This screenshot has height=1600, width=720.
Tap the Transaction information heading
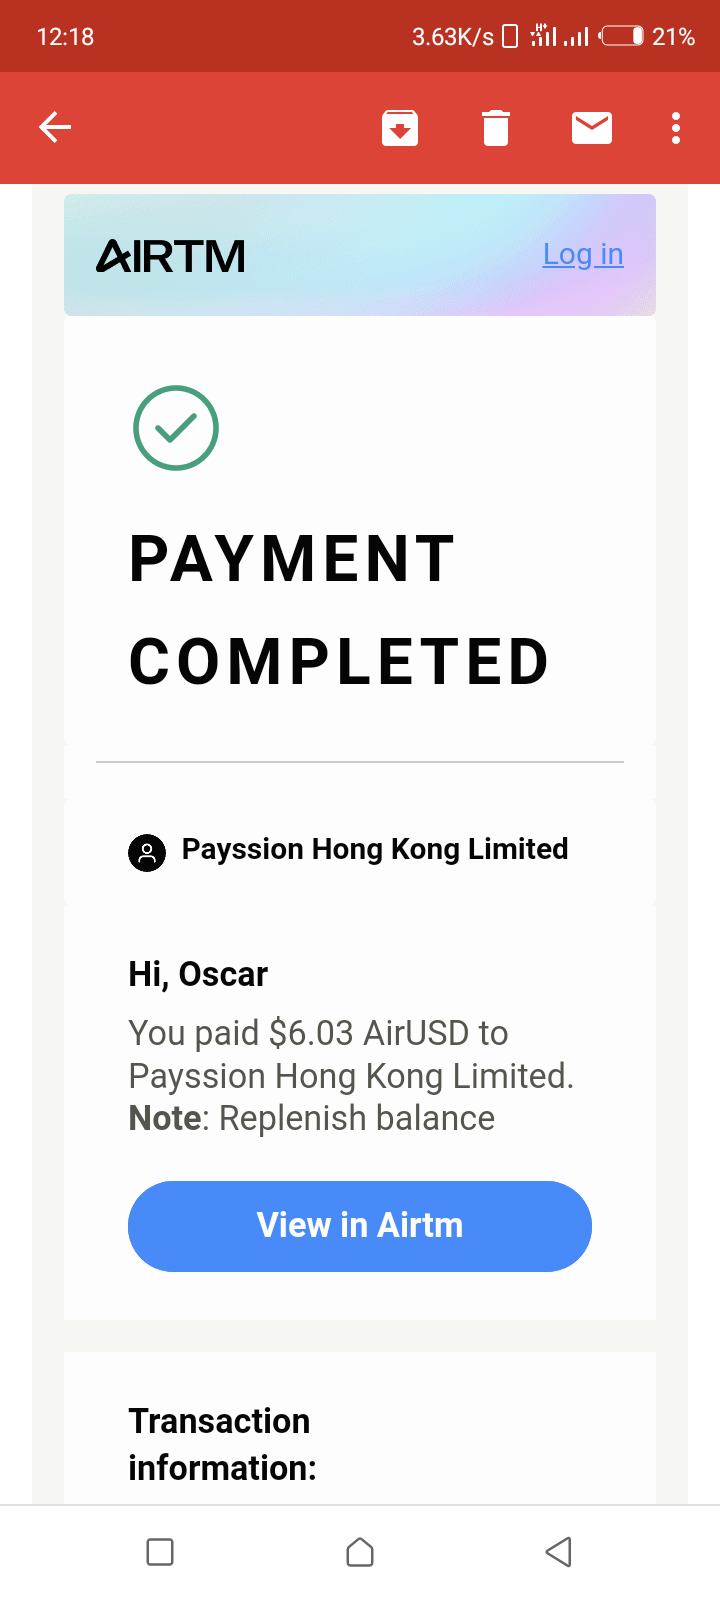point(221,1444)
